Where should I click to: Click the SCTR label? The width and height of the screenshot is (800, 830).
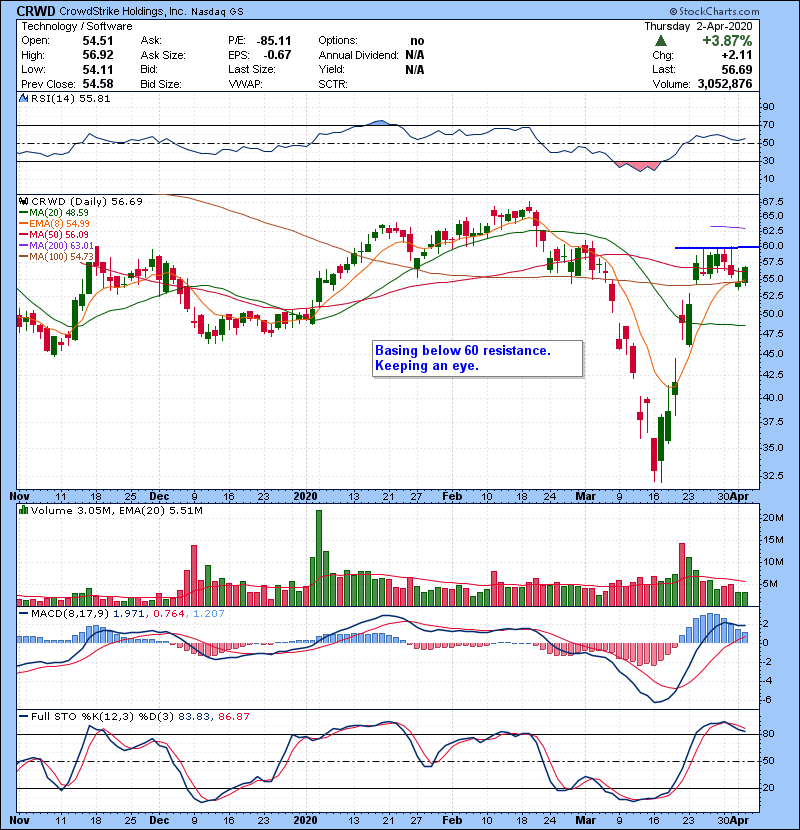click(x=332, y=84)
